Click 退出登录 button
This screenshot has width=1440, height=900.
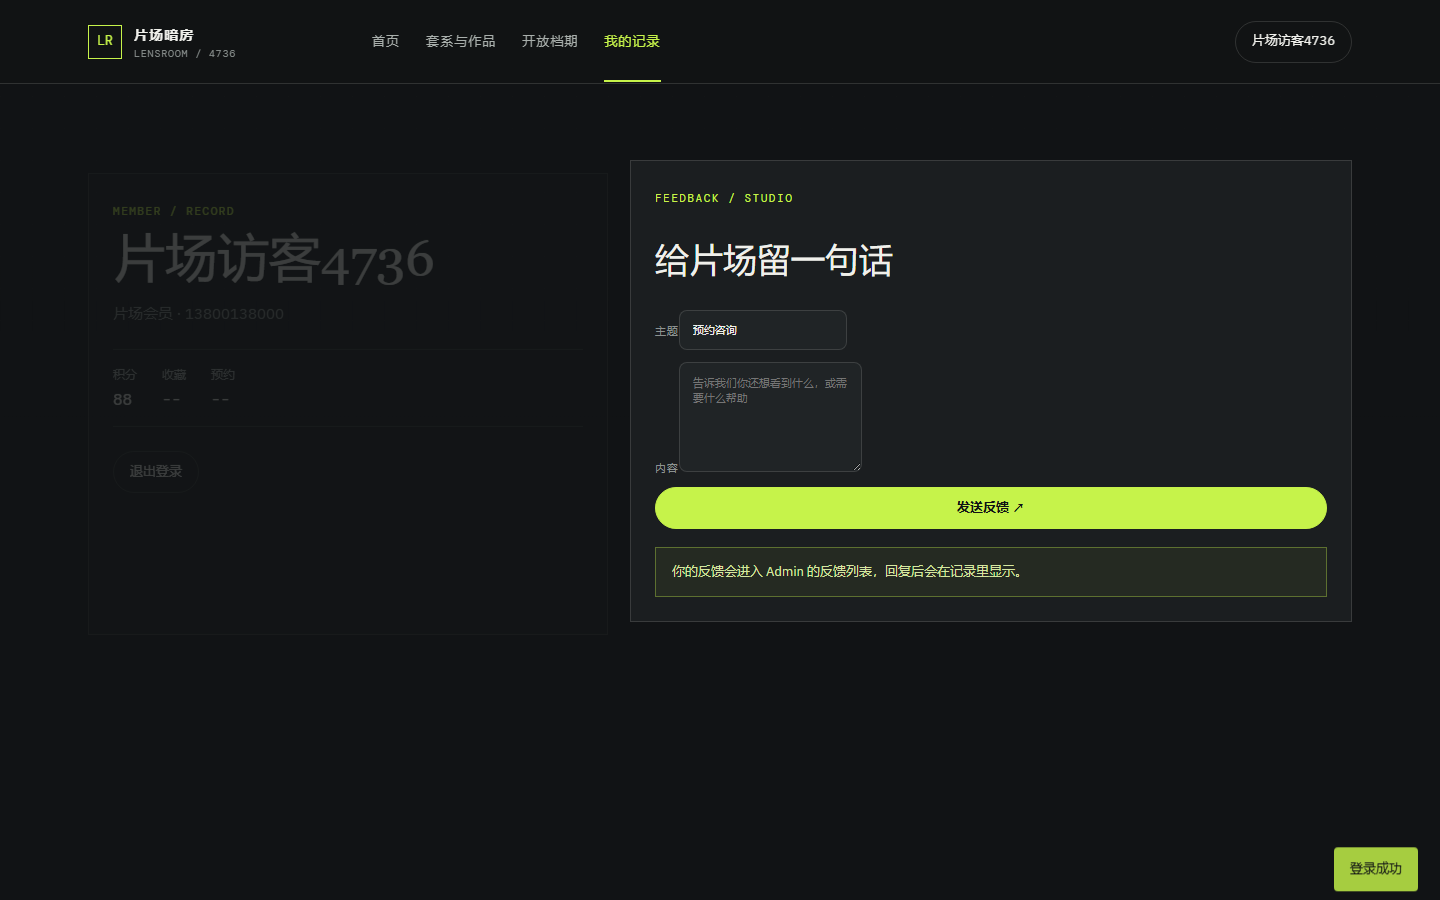[x=155, y=471]
